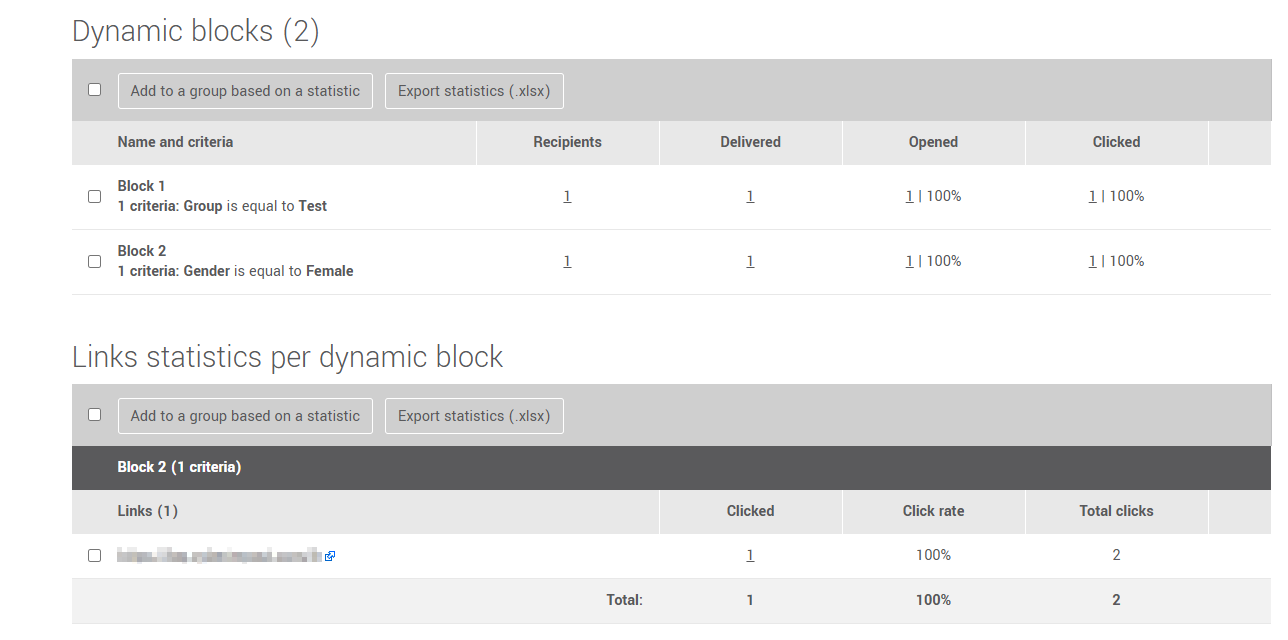Click 'Export statistics (.xlsx)' in Links statistics
This screenshot has width=1288, height=640.
[474, 416]
